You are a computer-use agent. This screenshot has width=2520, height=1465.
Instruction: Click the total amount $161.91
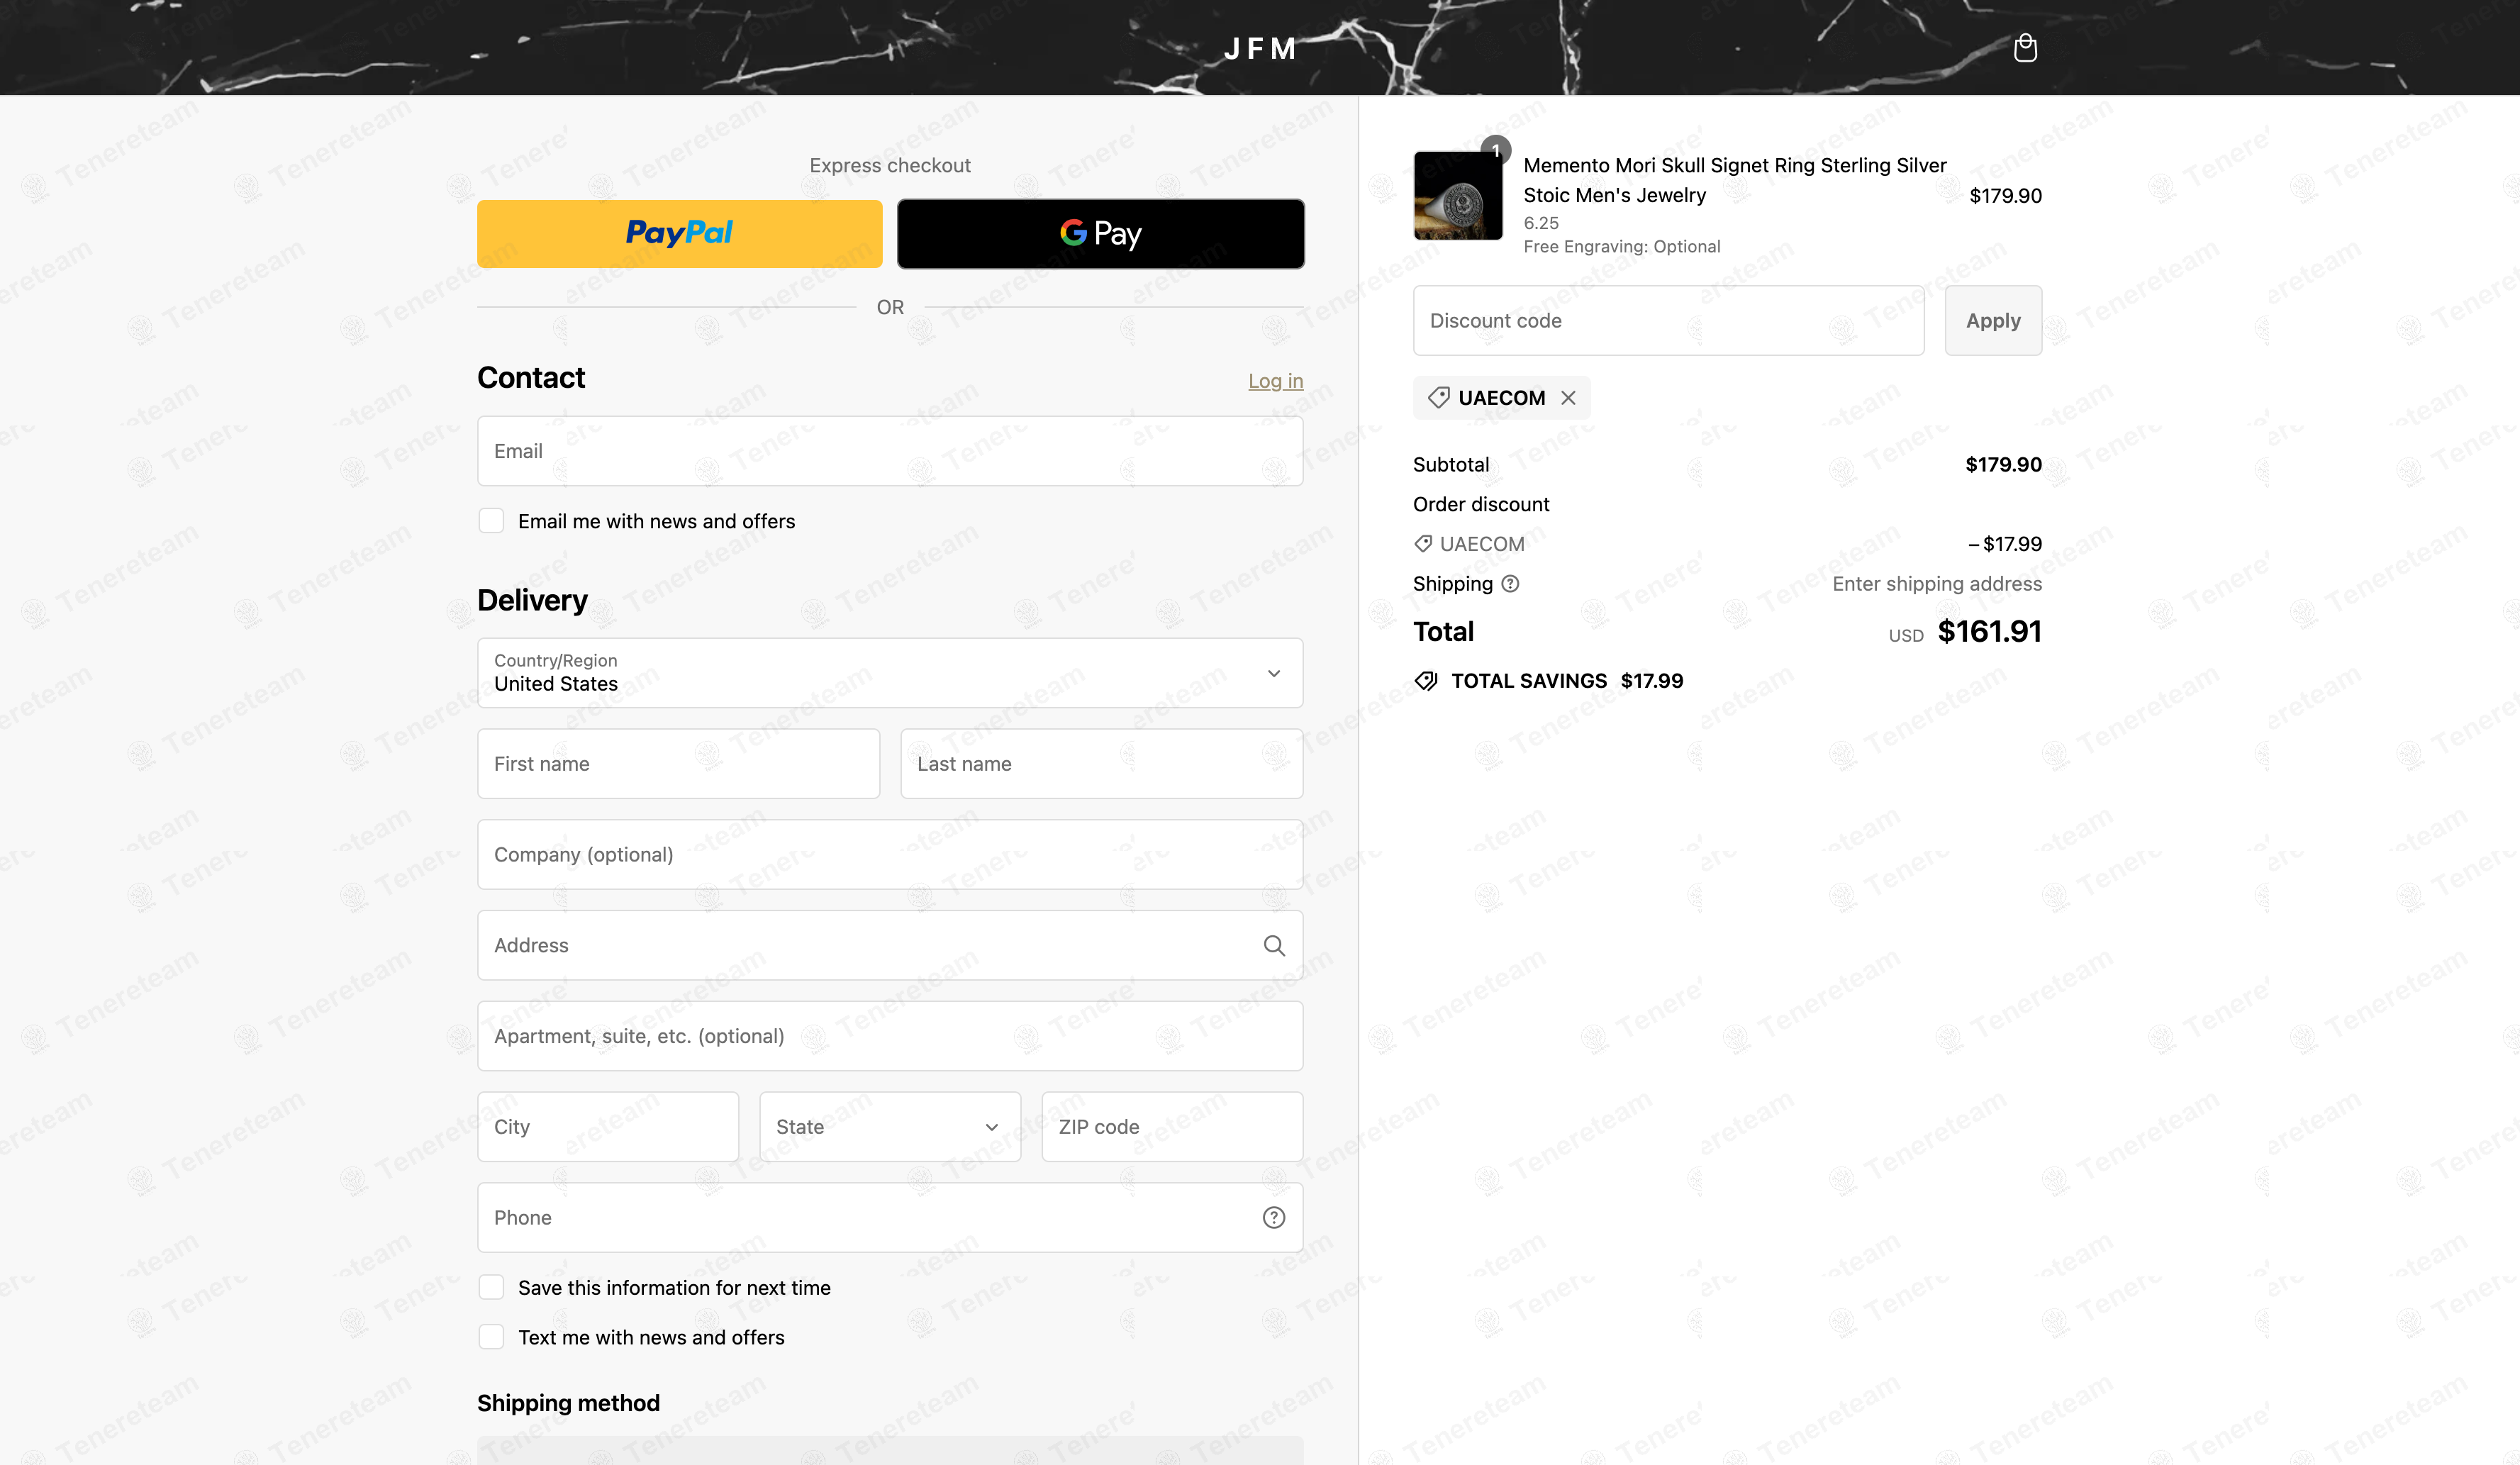1989,631
